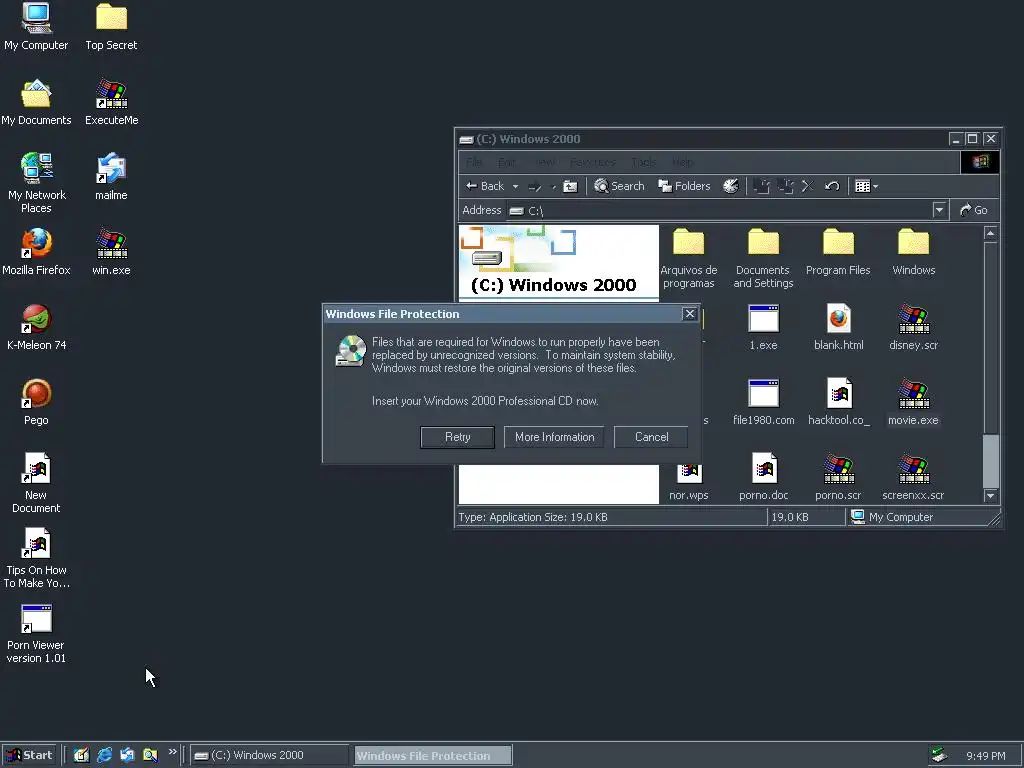Image resolution: width=1024 pixels, height=768 pixels.
Task: Open the File menu in Explorer
Action: coord(475,162)
